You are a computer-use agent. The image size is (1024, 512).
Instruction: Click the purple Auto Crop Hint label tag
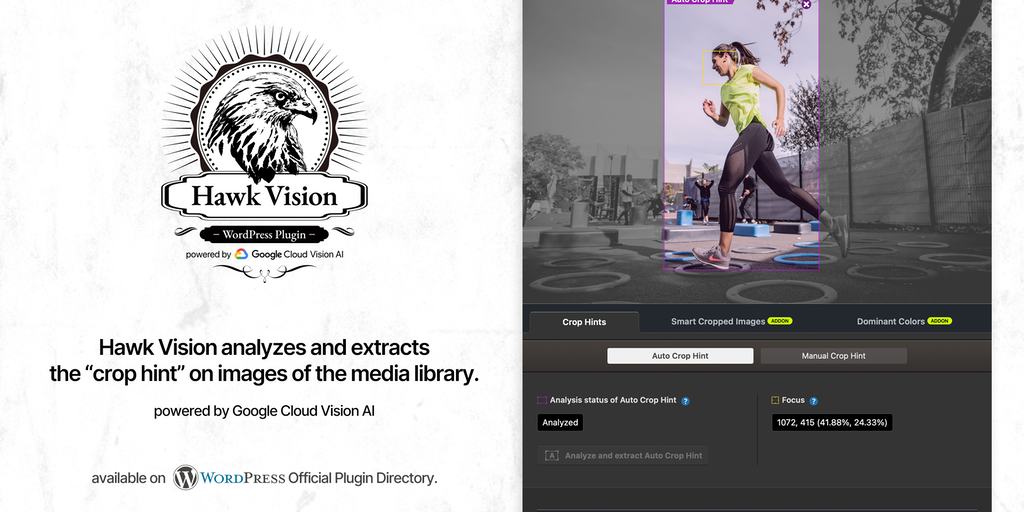[x=700, y=1]
